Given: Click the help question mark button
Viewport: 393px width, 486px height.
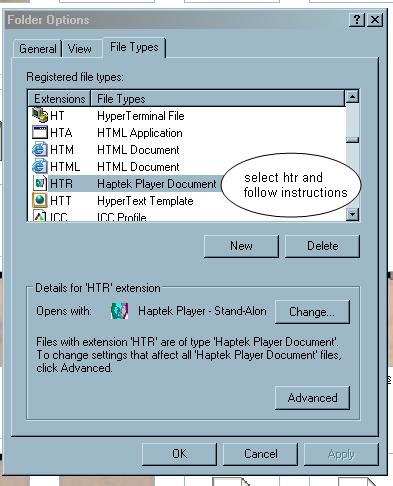Looking at the screenshot, I should 356,20.
